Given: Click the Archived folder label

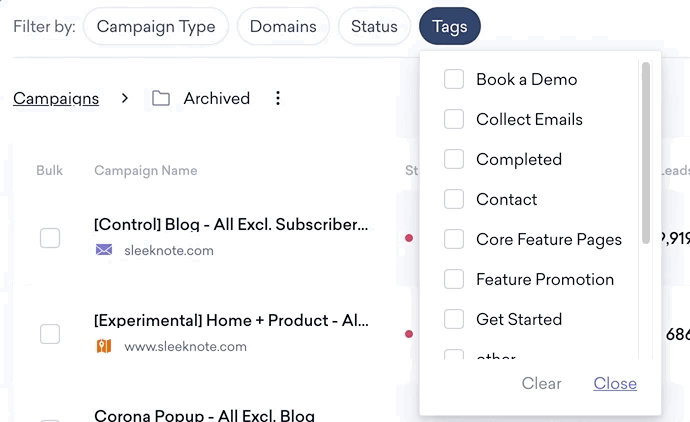Looking at the screenshot, I should pos(217,98).
